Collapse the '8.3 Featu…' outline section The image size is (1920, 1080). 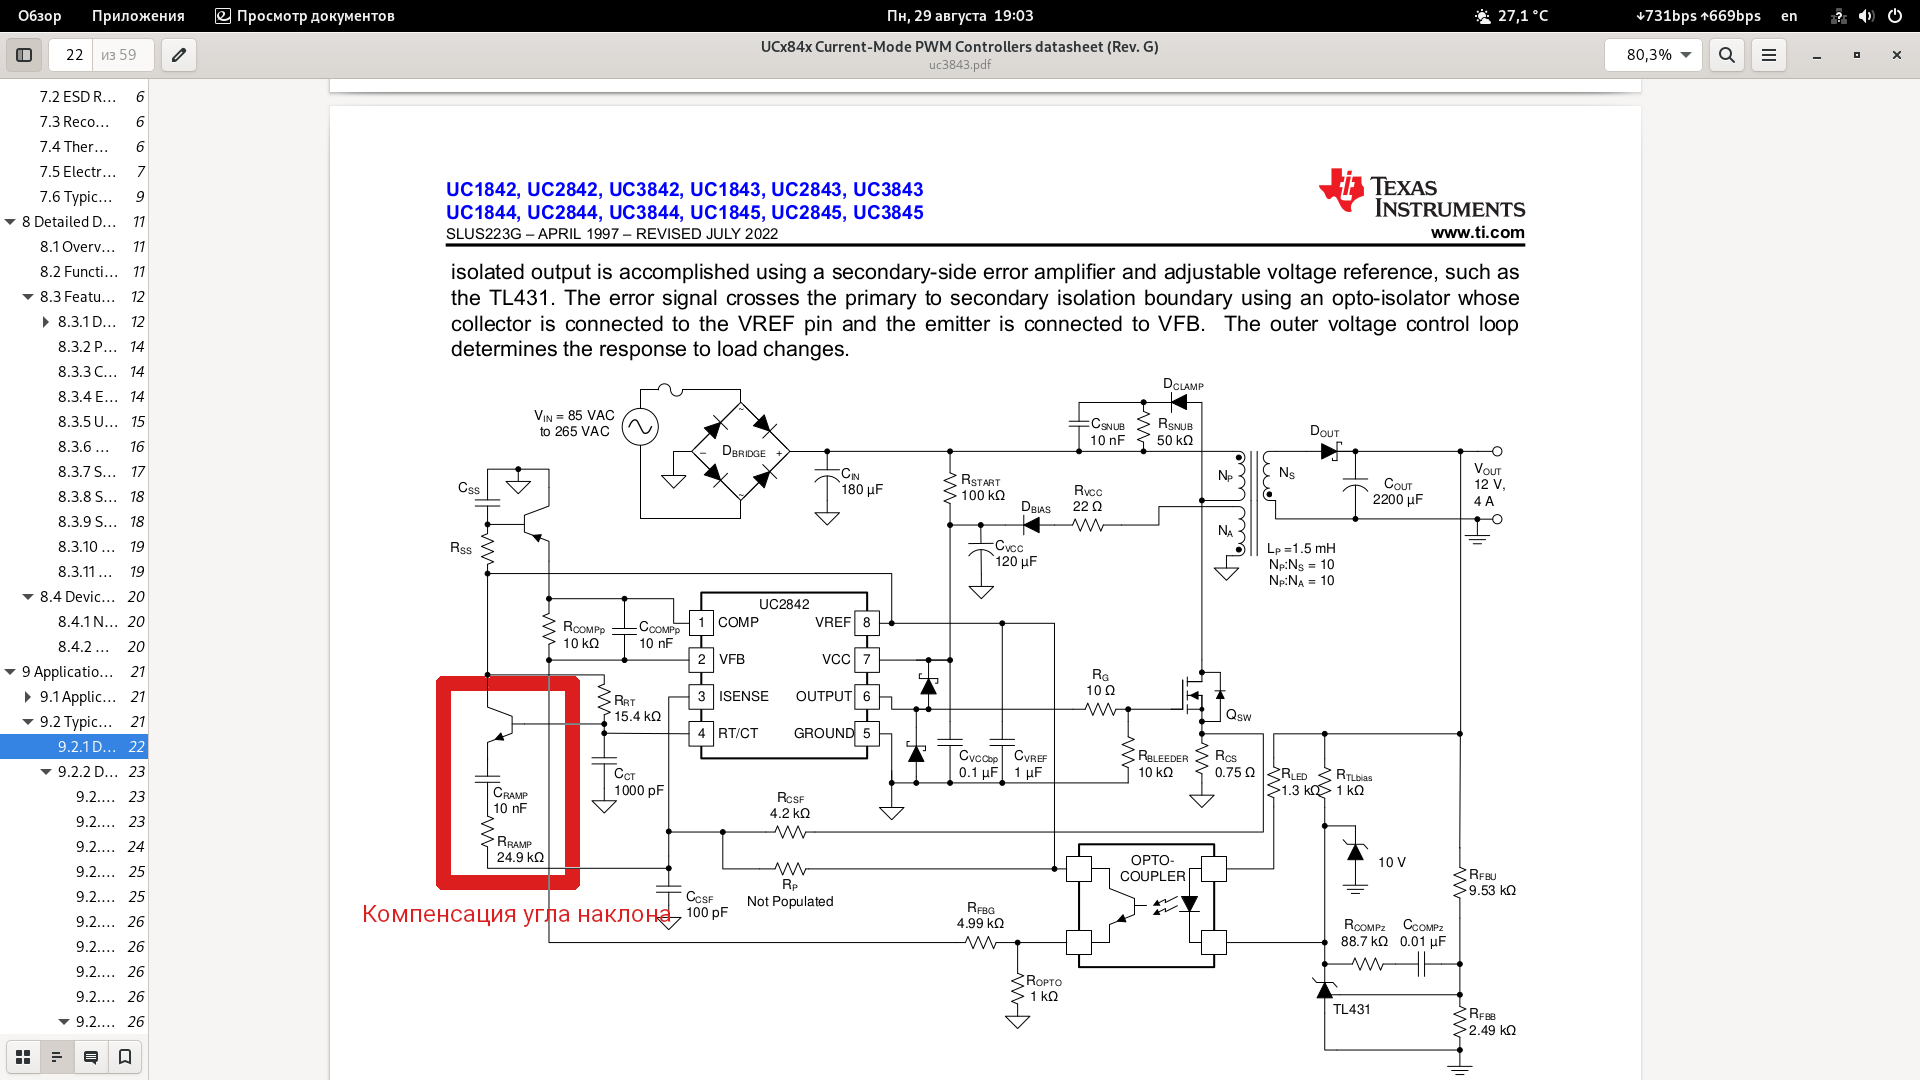coord(28,297)
